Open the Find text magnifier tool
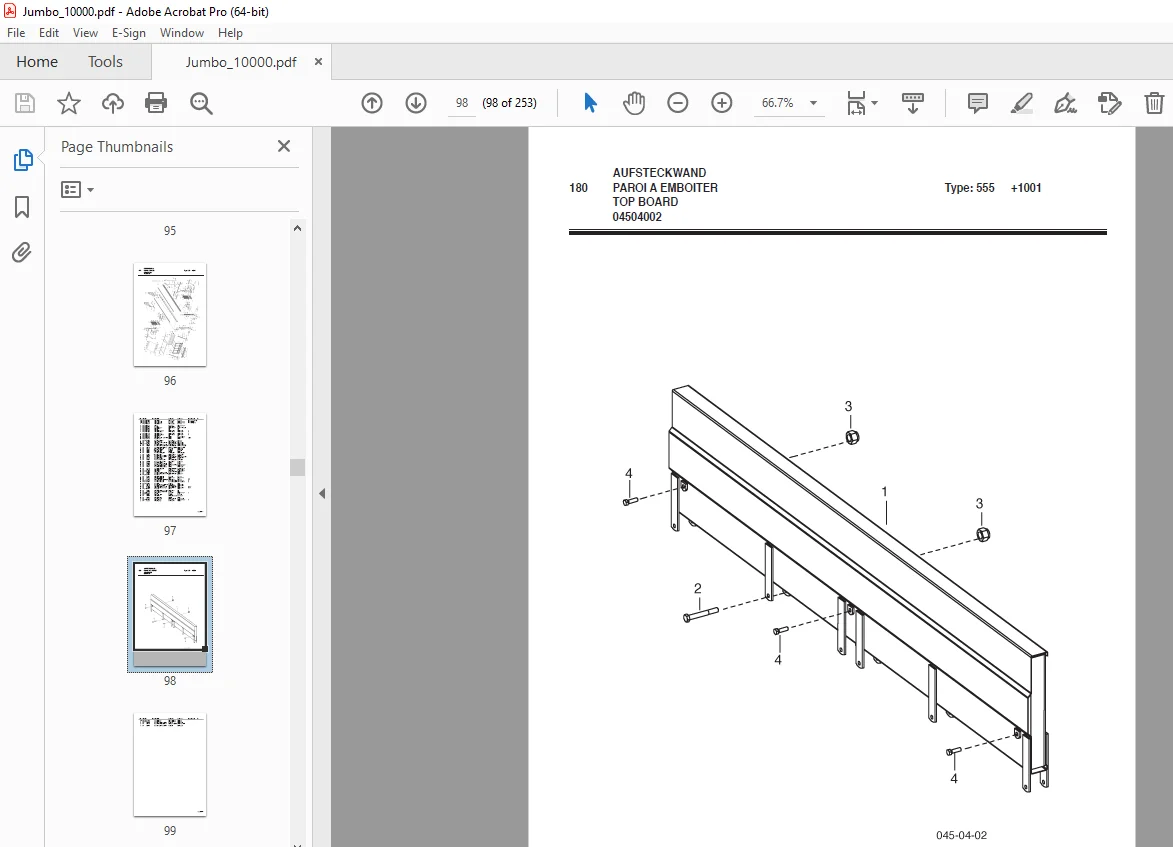 click(x=201, y=103)
